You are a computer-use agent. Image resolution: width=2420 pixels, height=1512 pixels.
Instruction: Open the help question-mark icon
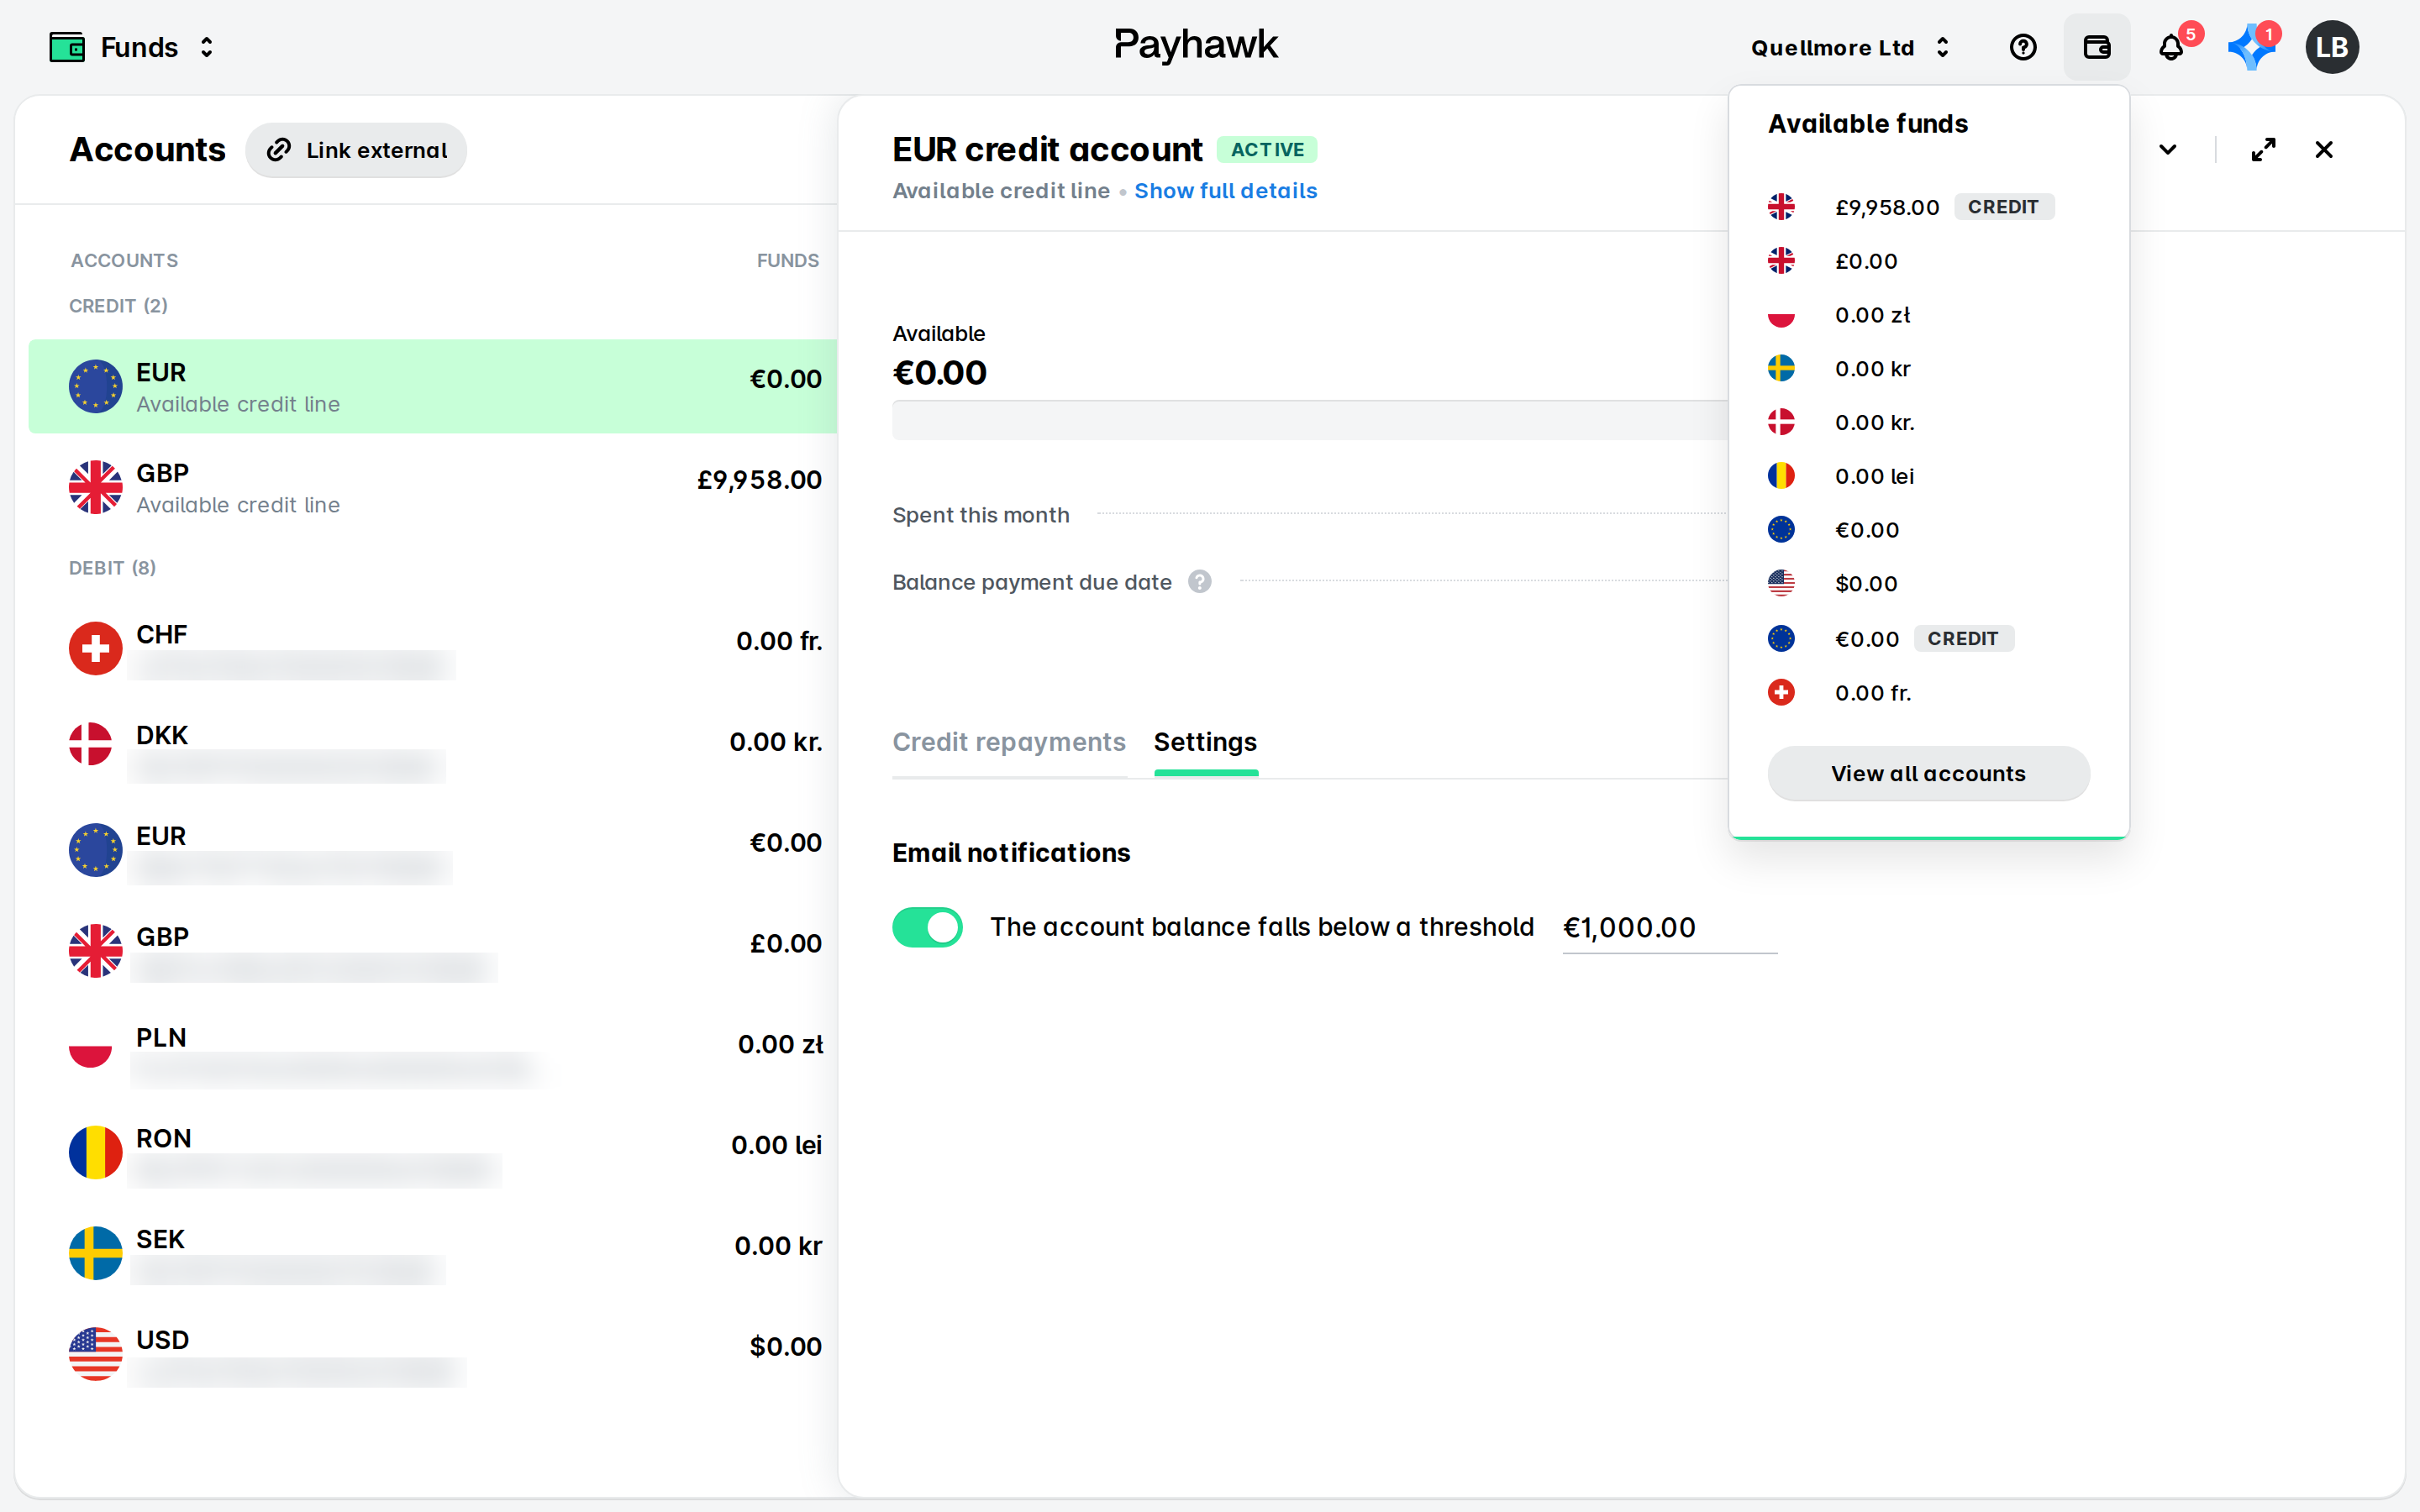(x=2022, y=47)
